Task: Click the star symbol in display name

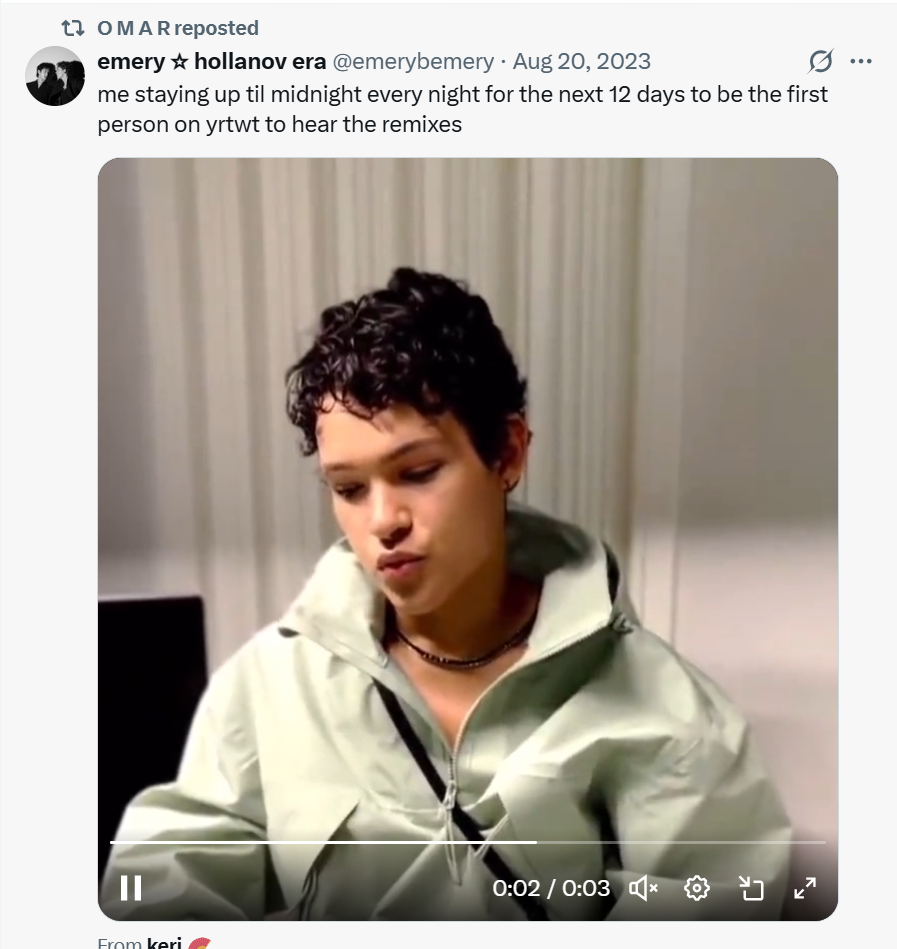Action: [x=179, y=62]
